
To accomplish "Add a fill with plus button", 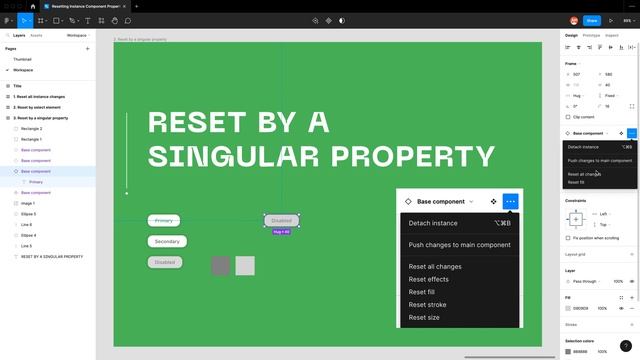I will click(x=632, y=298).
